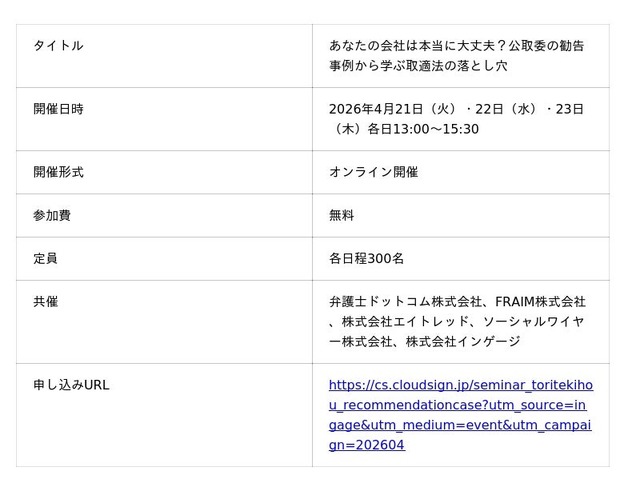
Task: Click the タイトル row label
Action: 58,46
